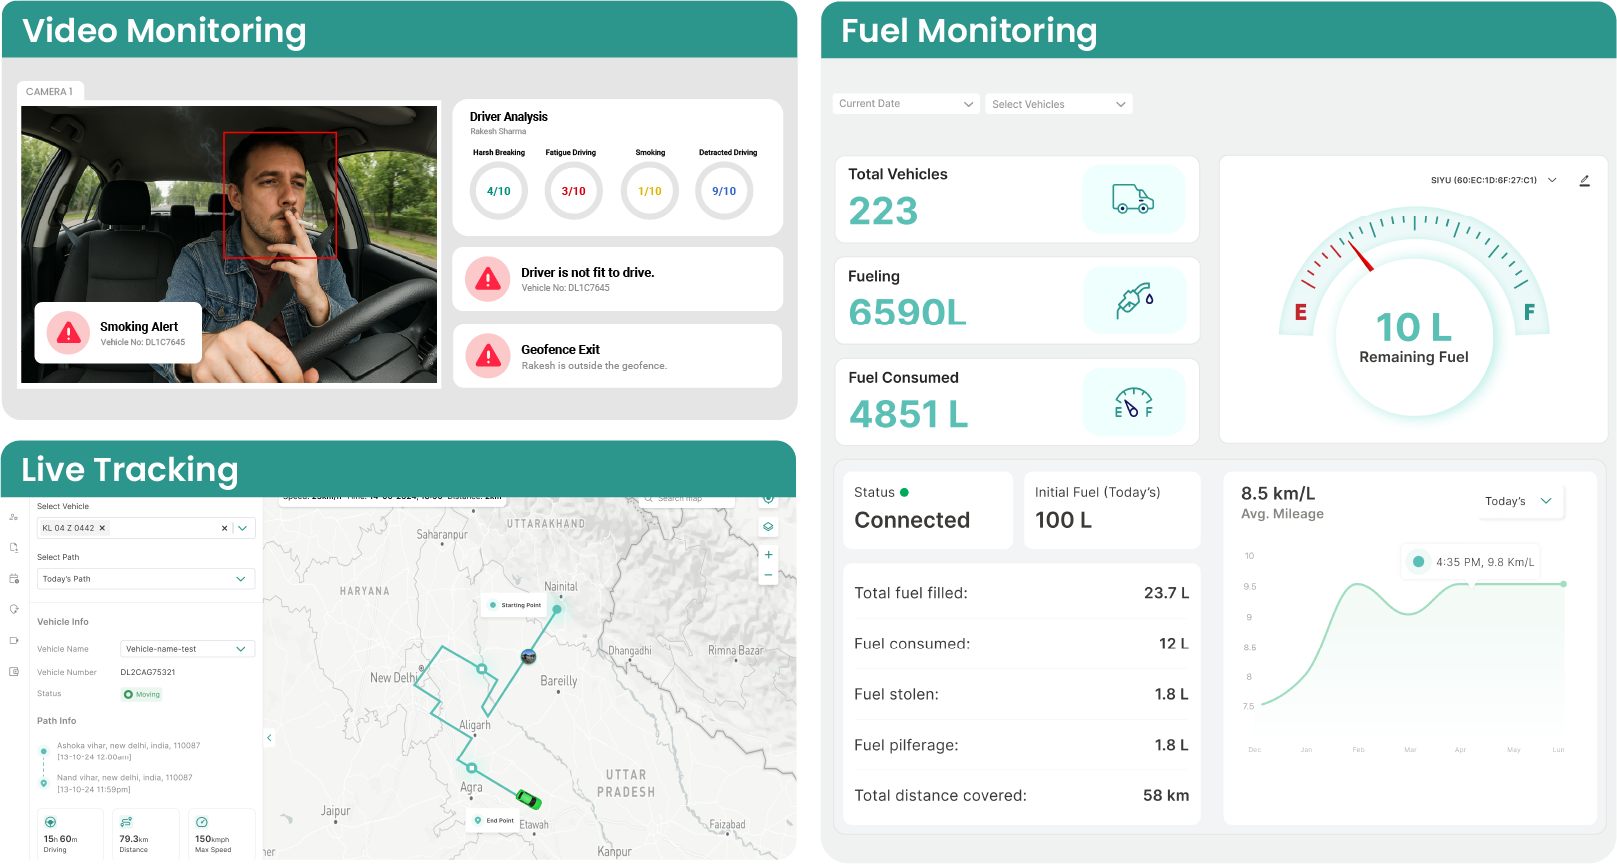Select the CAMERA 1 tab

point(50,91)
